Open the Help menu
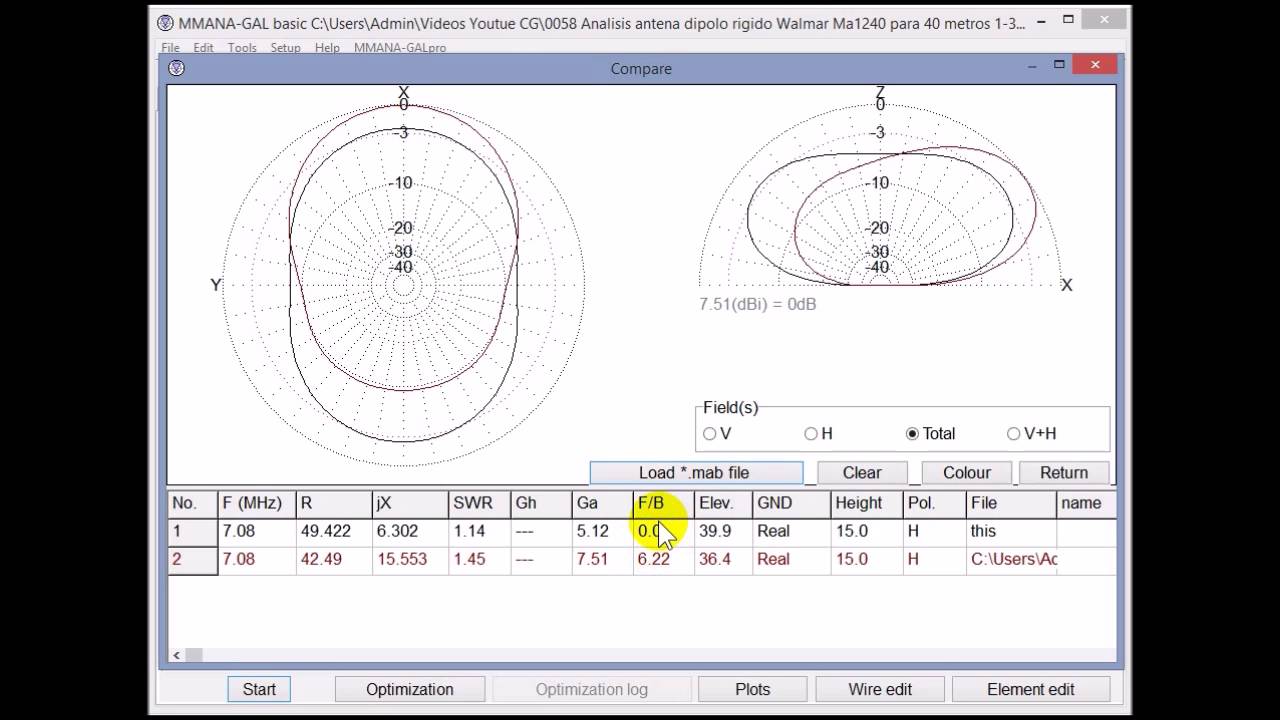The image size is (1280, 720). [x=327, y=47]
